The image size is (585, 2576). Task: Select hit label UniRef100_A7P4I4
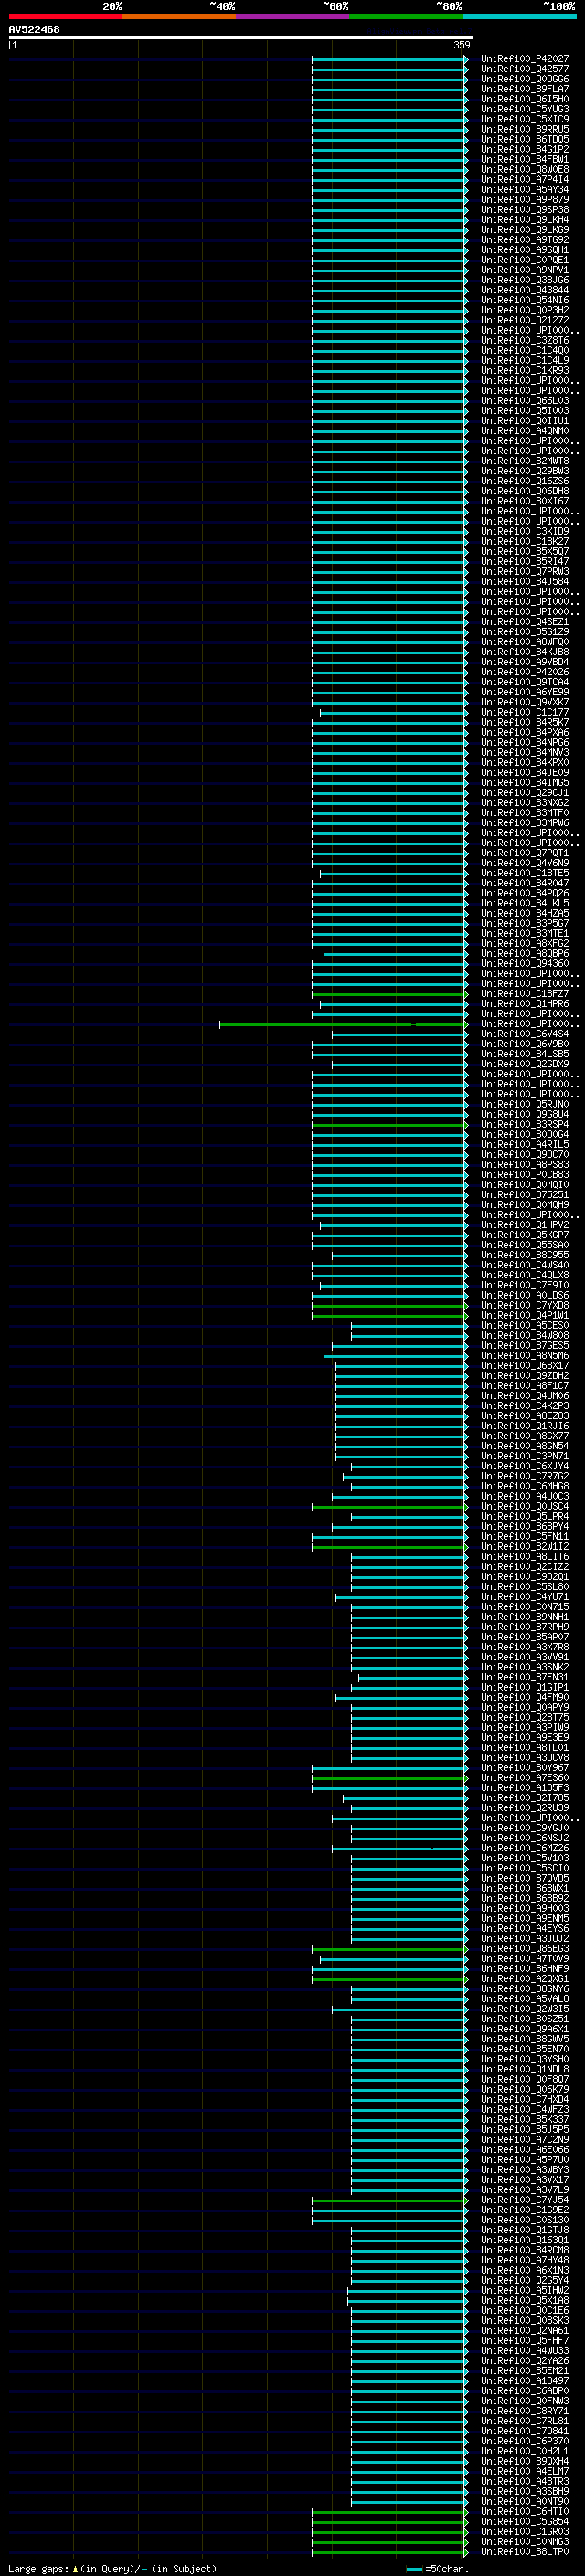pos(524,179)
